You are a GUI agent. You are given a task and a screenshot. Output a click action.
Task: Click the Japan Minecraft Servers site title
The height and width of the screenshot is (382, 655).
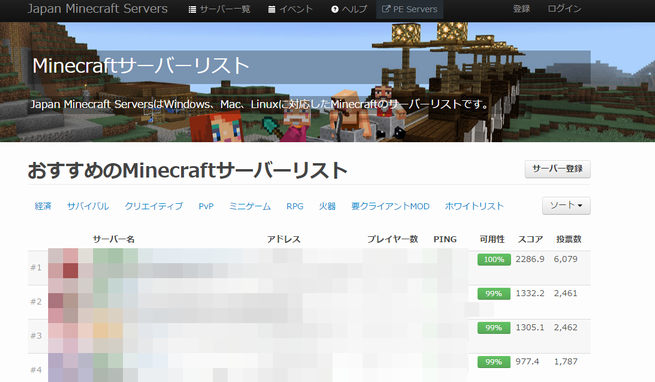tap(98, 9)
